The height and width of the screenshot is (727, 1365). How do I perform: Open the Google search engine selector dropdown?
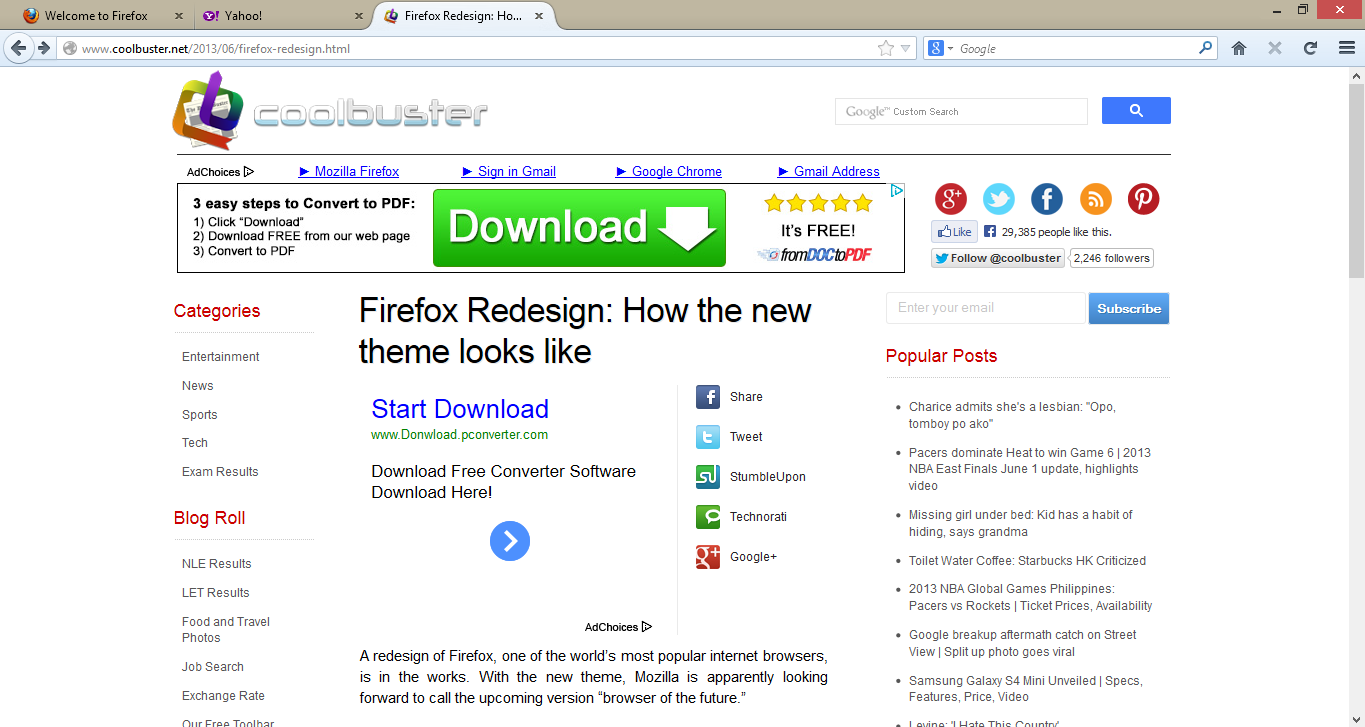point(941,48)
